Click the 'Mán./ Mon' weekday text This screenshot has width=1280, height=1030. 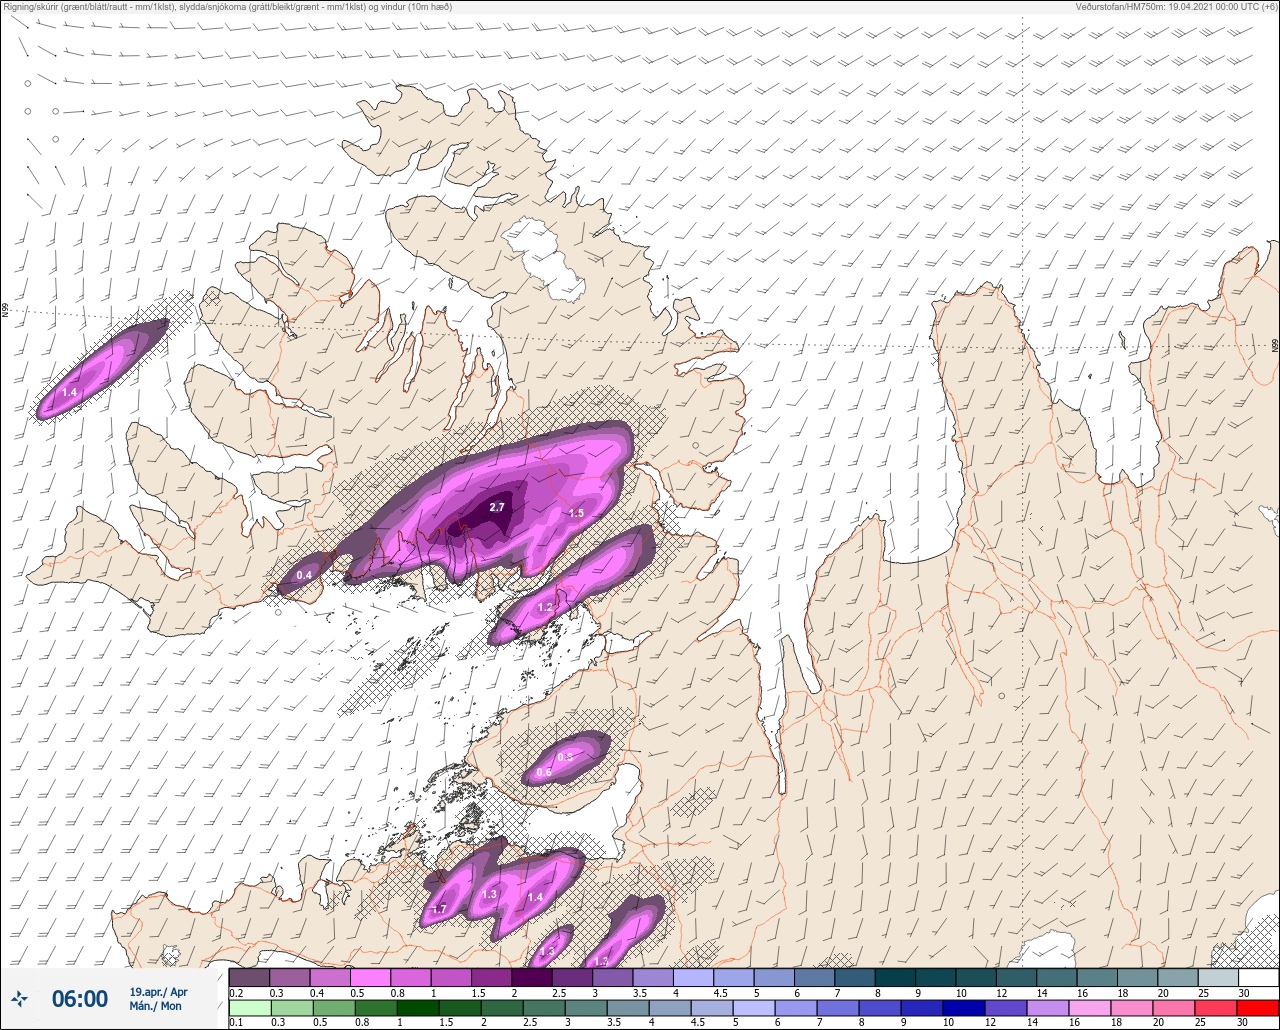[156, 1007]
